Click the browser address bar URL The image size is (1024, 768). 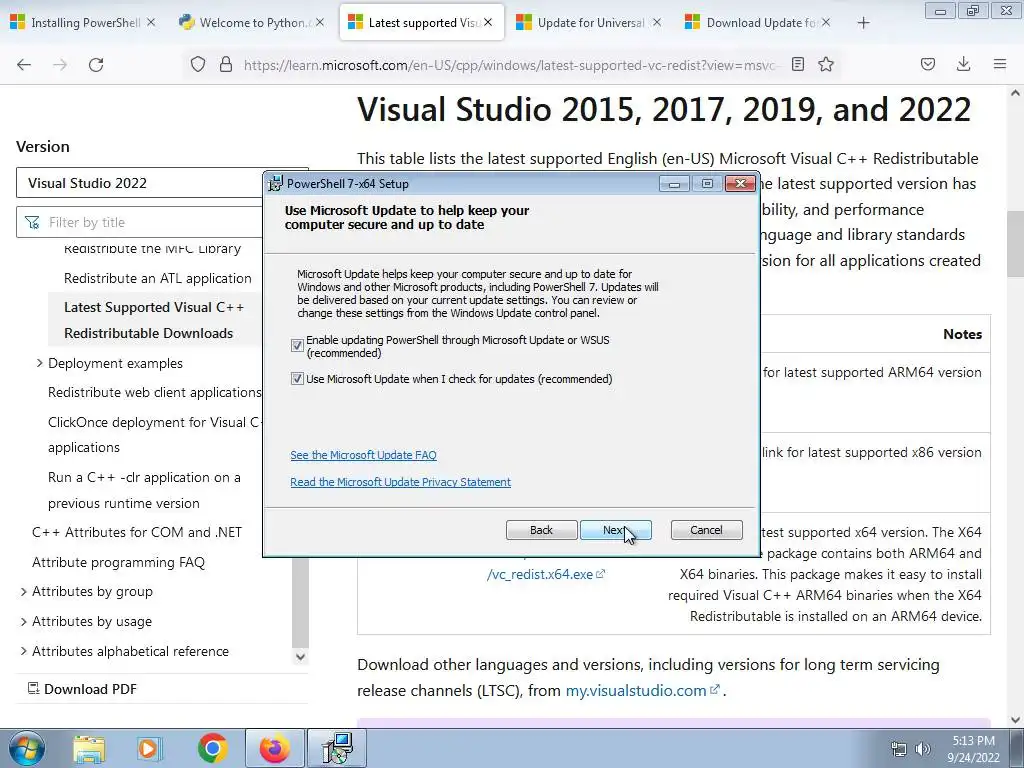pyautogui.click(x=509, y=65)
